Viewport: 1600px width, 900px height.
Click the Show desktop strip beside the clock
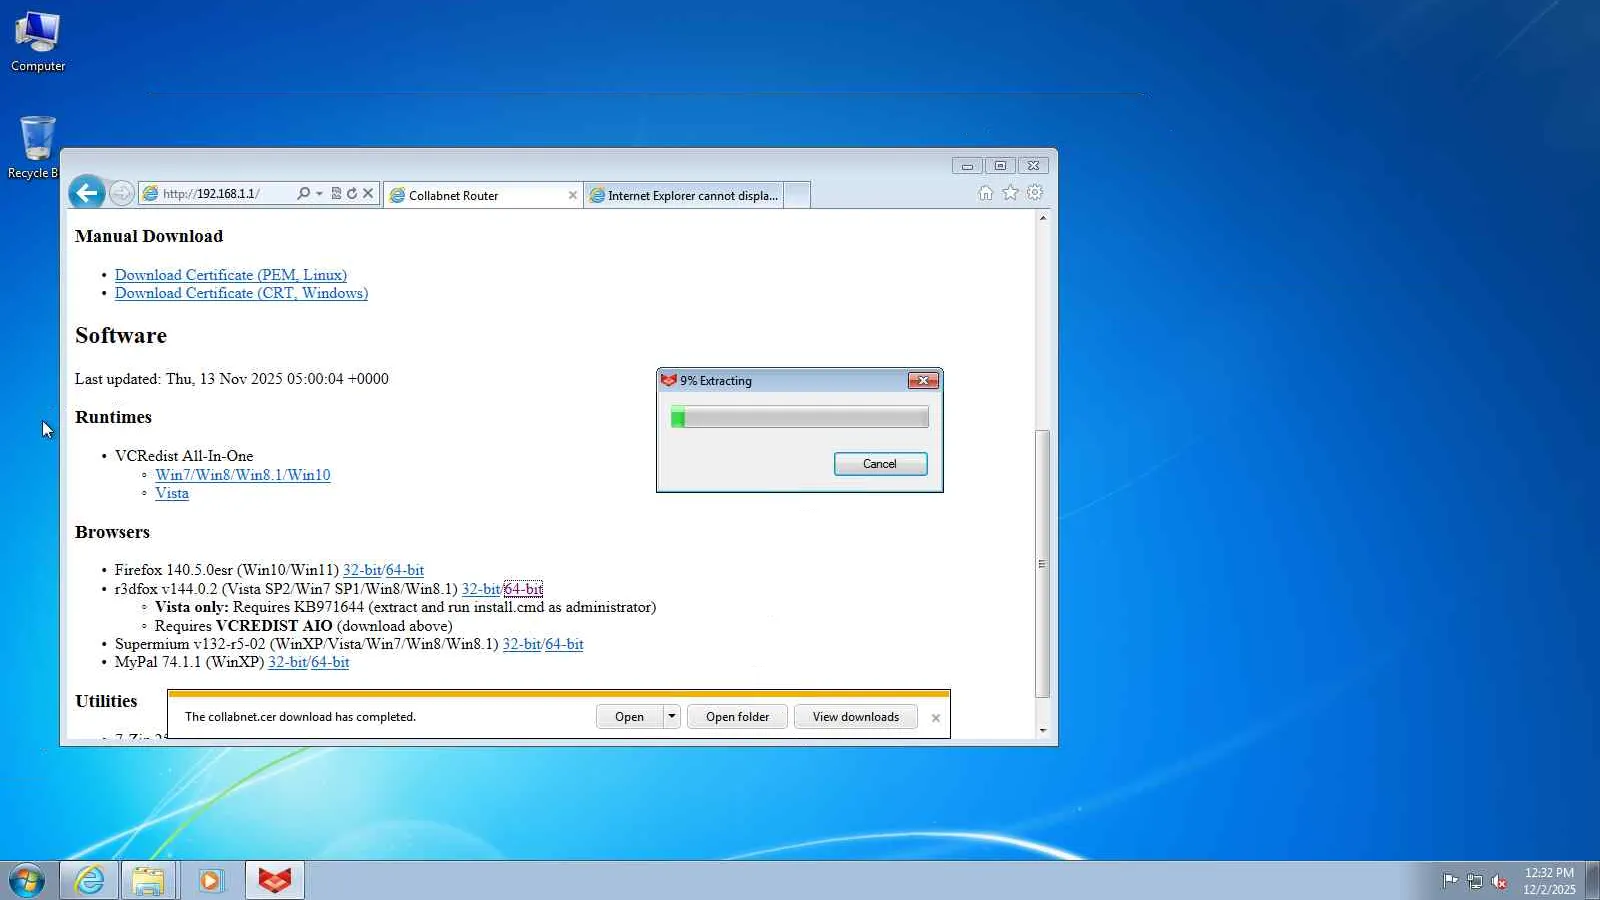[1592, 881]
